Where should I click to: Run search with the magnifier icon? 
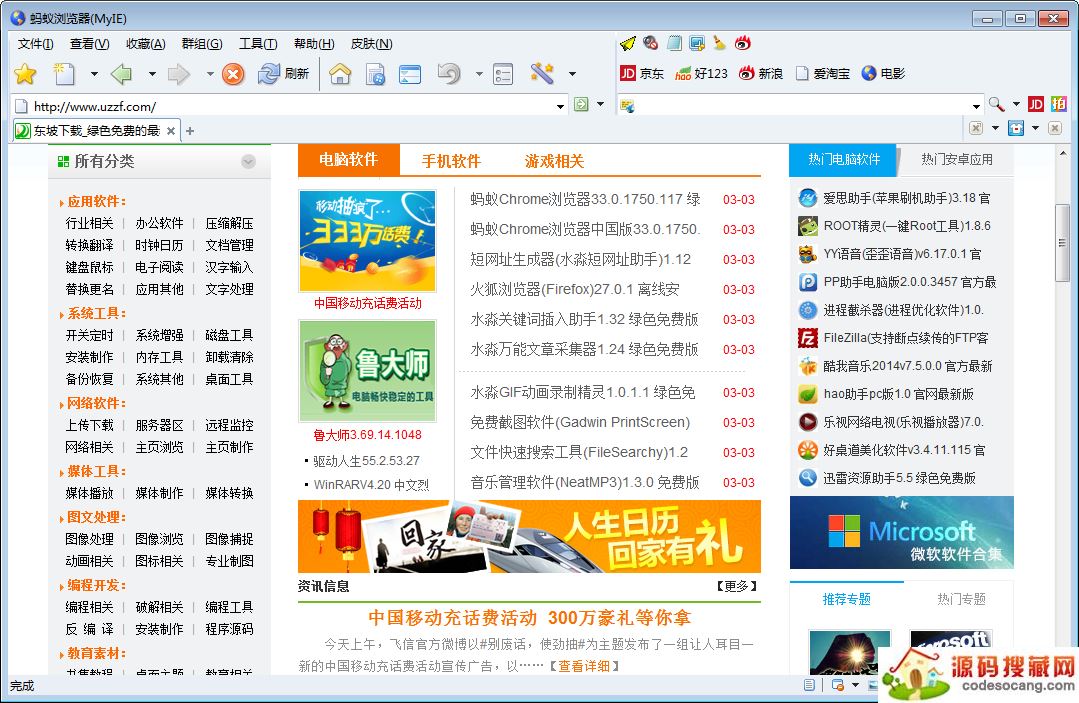[x=996, y=105]
